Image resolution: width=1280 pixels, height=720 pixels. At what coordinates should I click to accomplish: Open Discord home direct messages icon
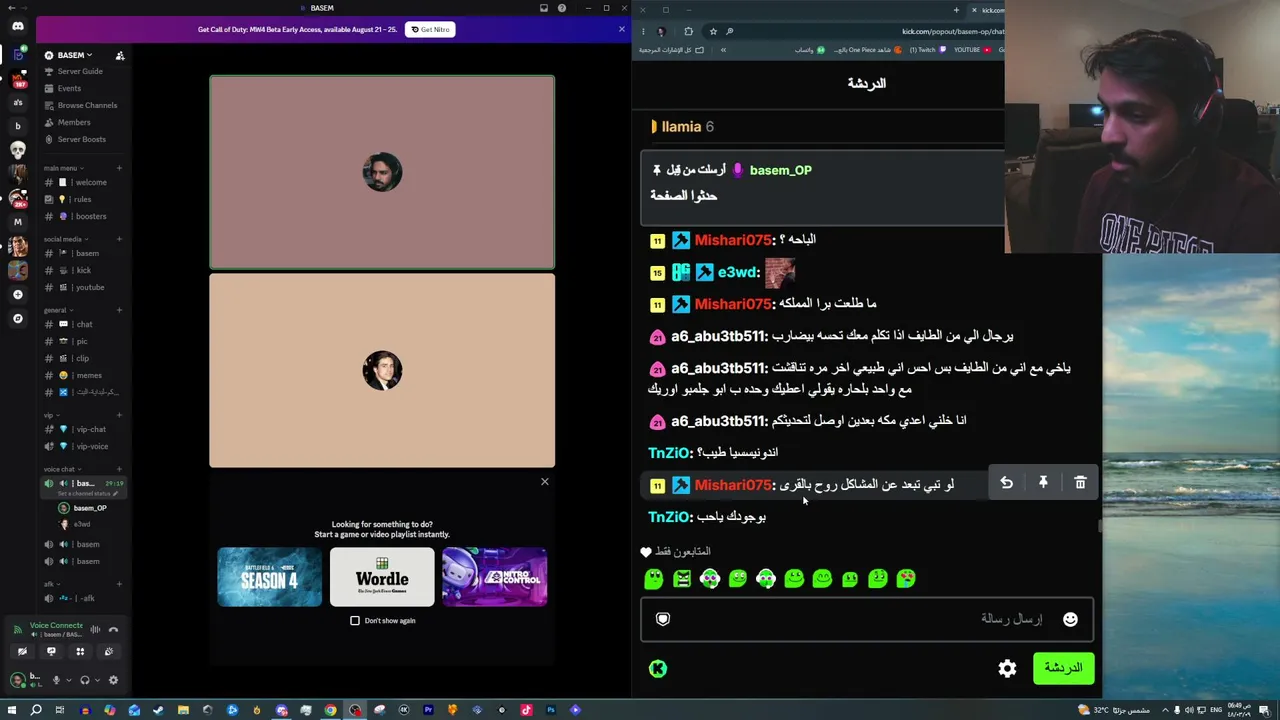coord(17,26)
